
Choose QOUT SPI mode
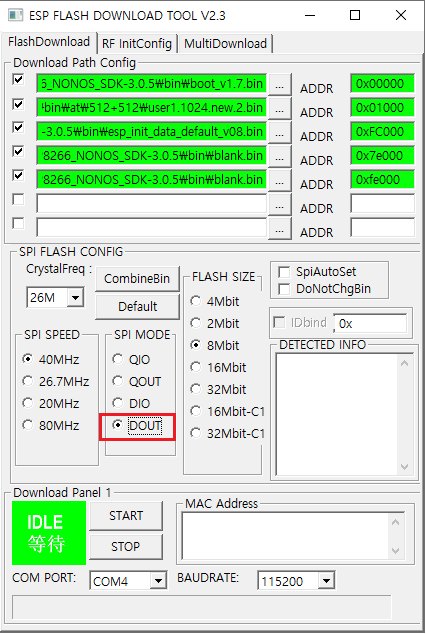tap(137, 381)
